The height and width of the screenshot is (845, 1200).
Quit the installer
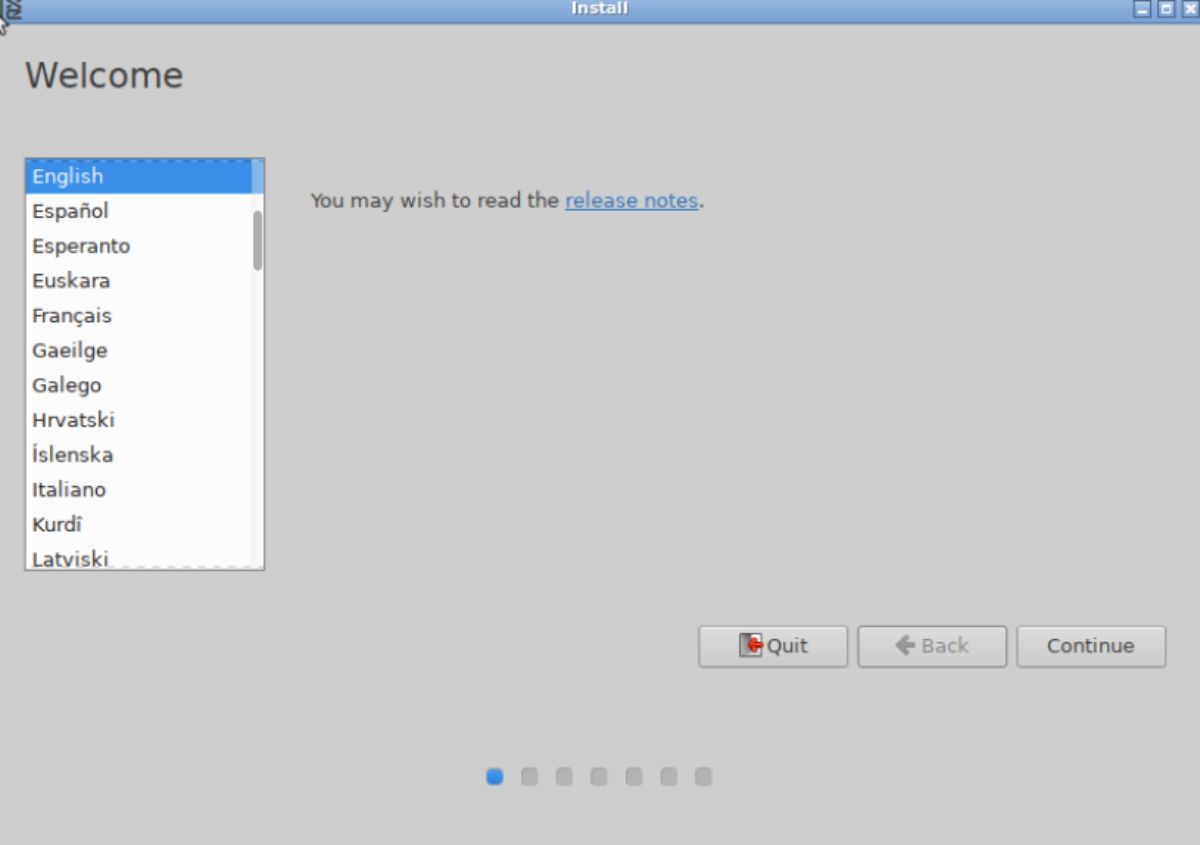coord(773,646)
